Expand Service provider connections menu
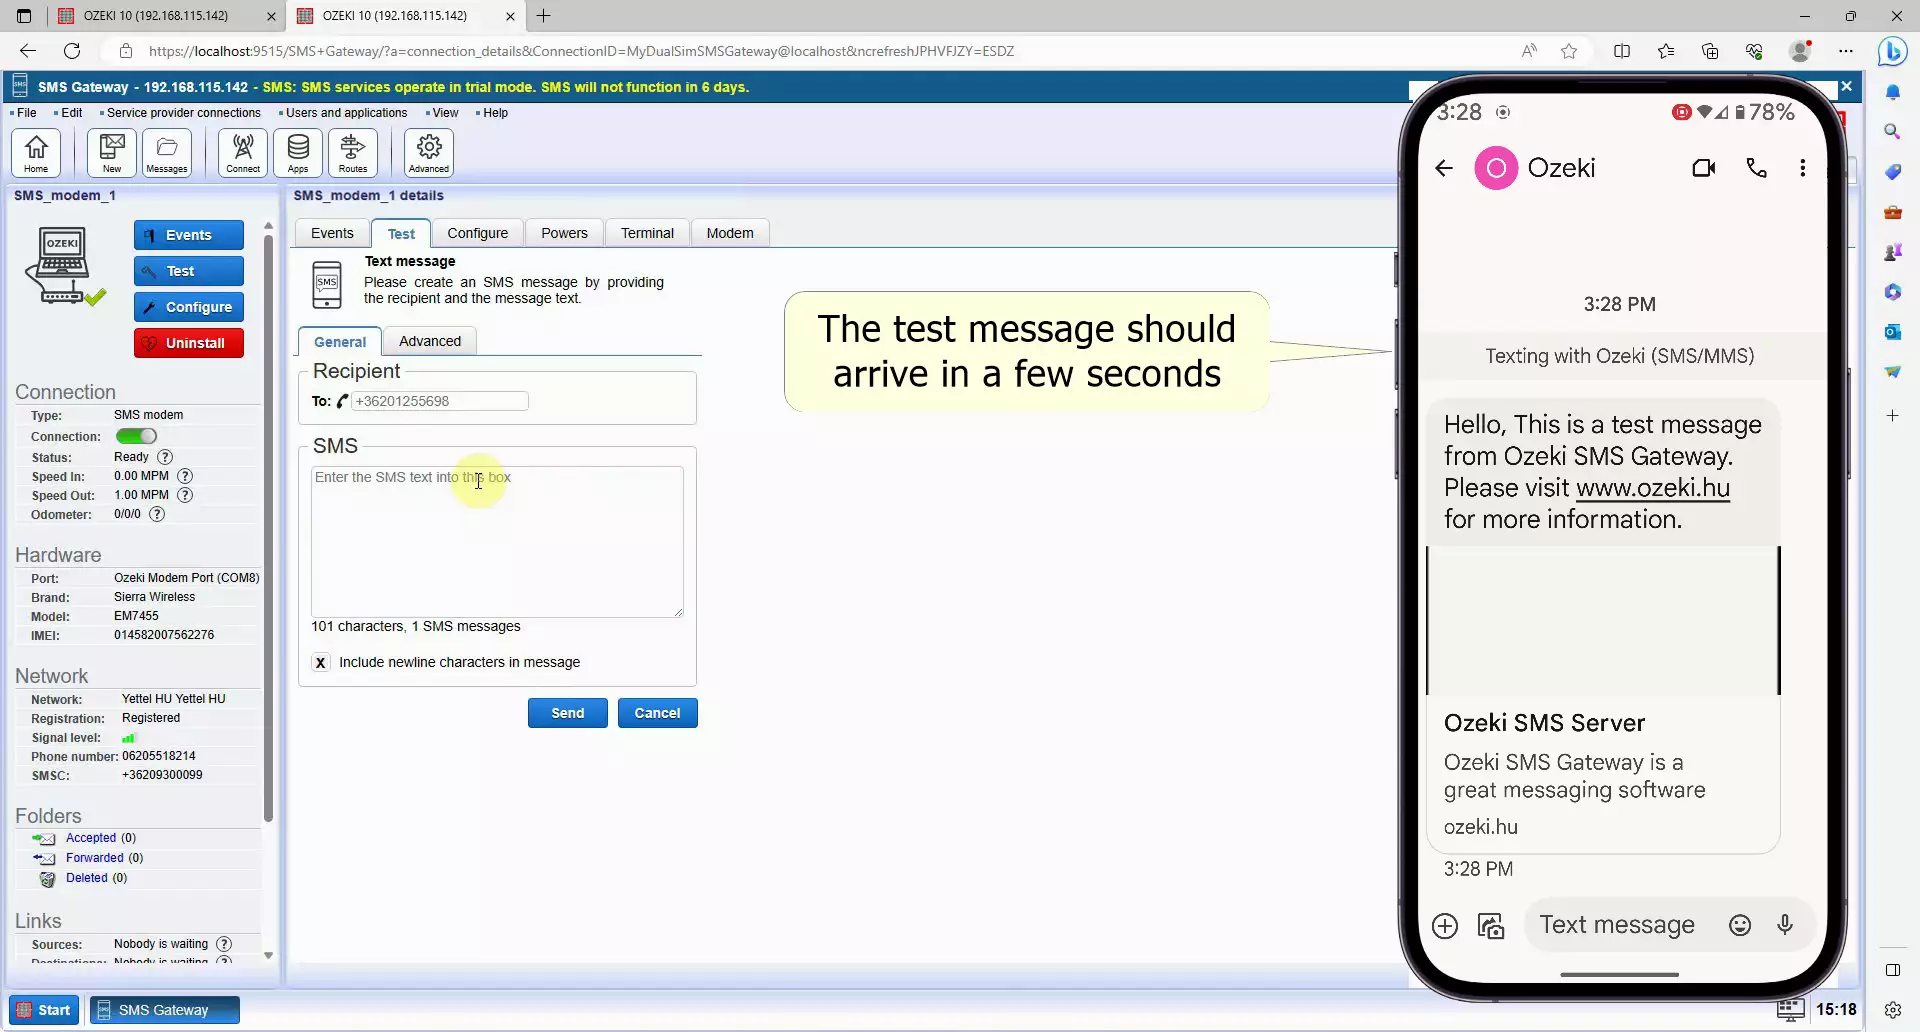The width and height of the screenshot is (1920, 1032). click(x=183, y=113)
